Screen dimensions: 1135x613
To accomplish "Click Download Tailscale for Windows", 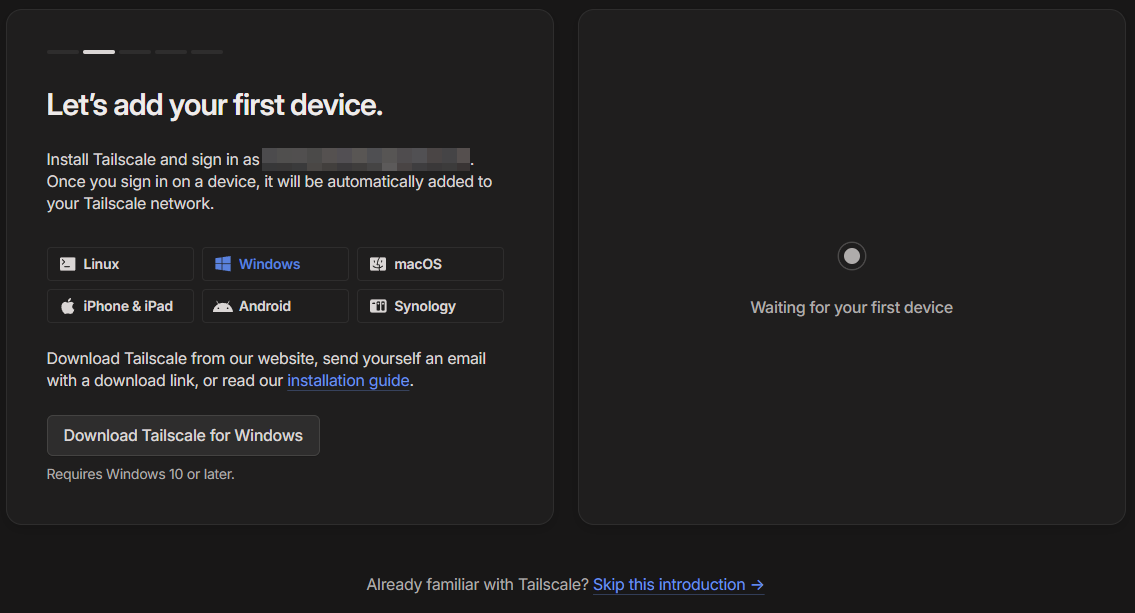I will pos(183,436).
